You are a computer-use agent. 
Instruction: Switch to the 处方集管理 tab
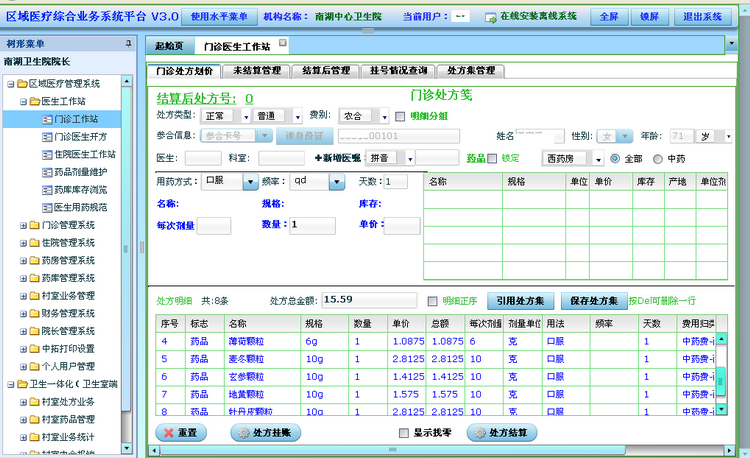pyautogui.click(x=471, y=71)
